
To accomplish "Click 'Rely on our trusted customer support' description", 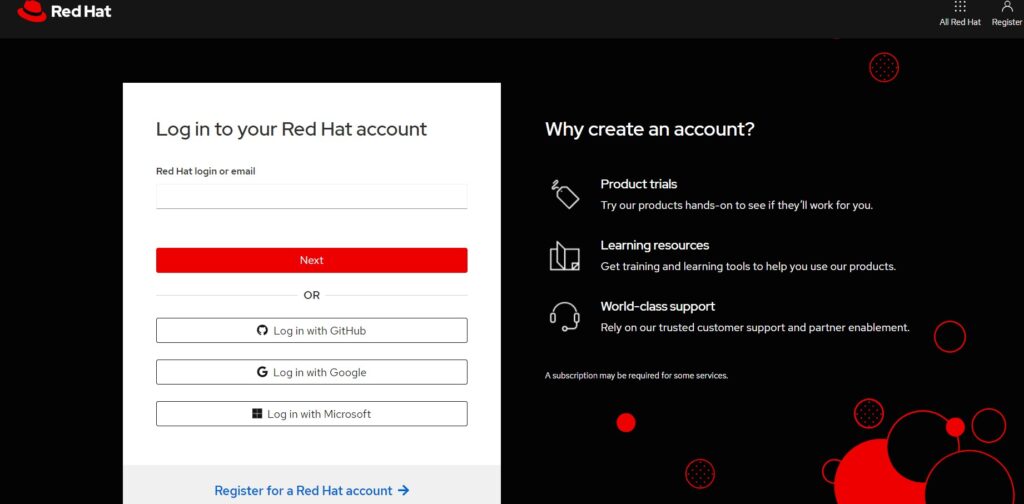I will pyautogui.click(x=755, y=328).
